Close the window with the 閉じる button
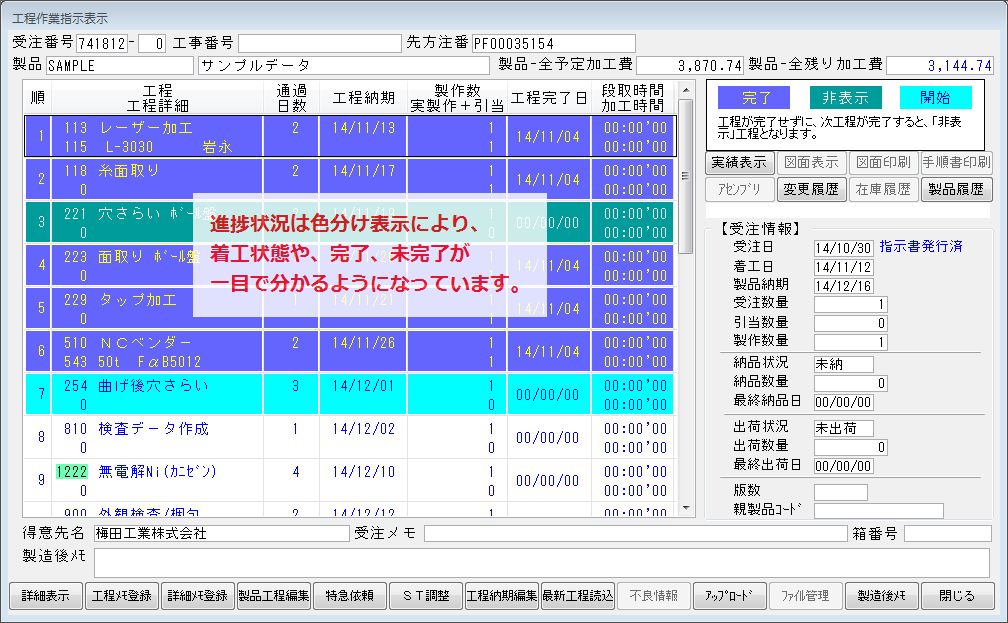This screenshot has height=623, width=1008. pos(957,596)
